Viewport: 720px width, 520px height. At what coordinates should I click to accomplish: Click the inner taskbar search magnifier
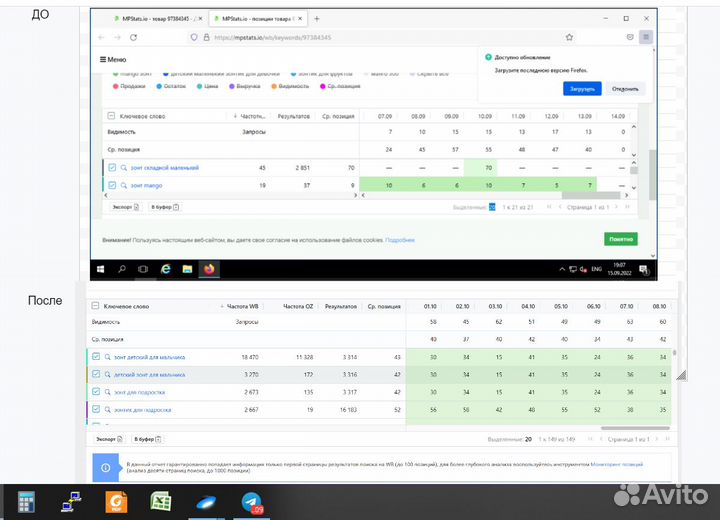pos(122,269)
